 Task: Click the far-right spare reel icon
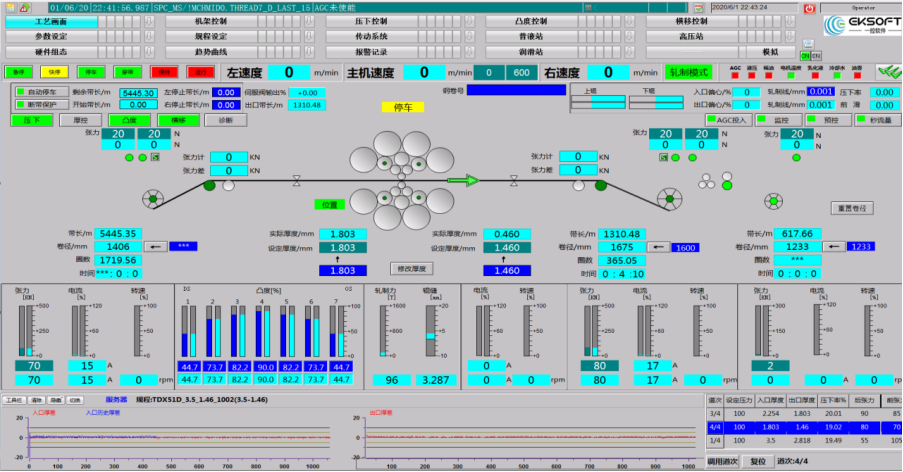coord(773,201)
